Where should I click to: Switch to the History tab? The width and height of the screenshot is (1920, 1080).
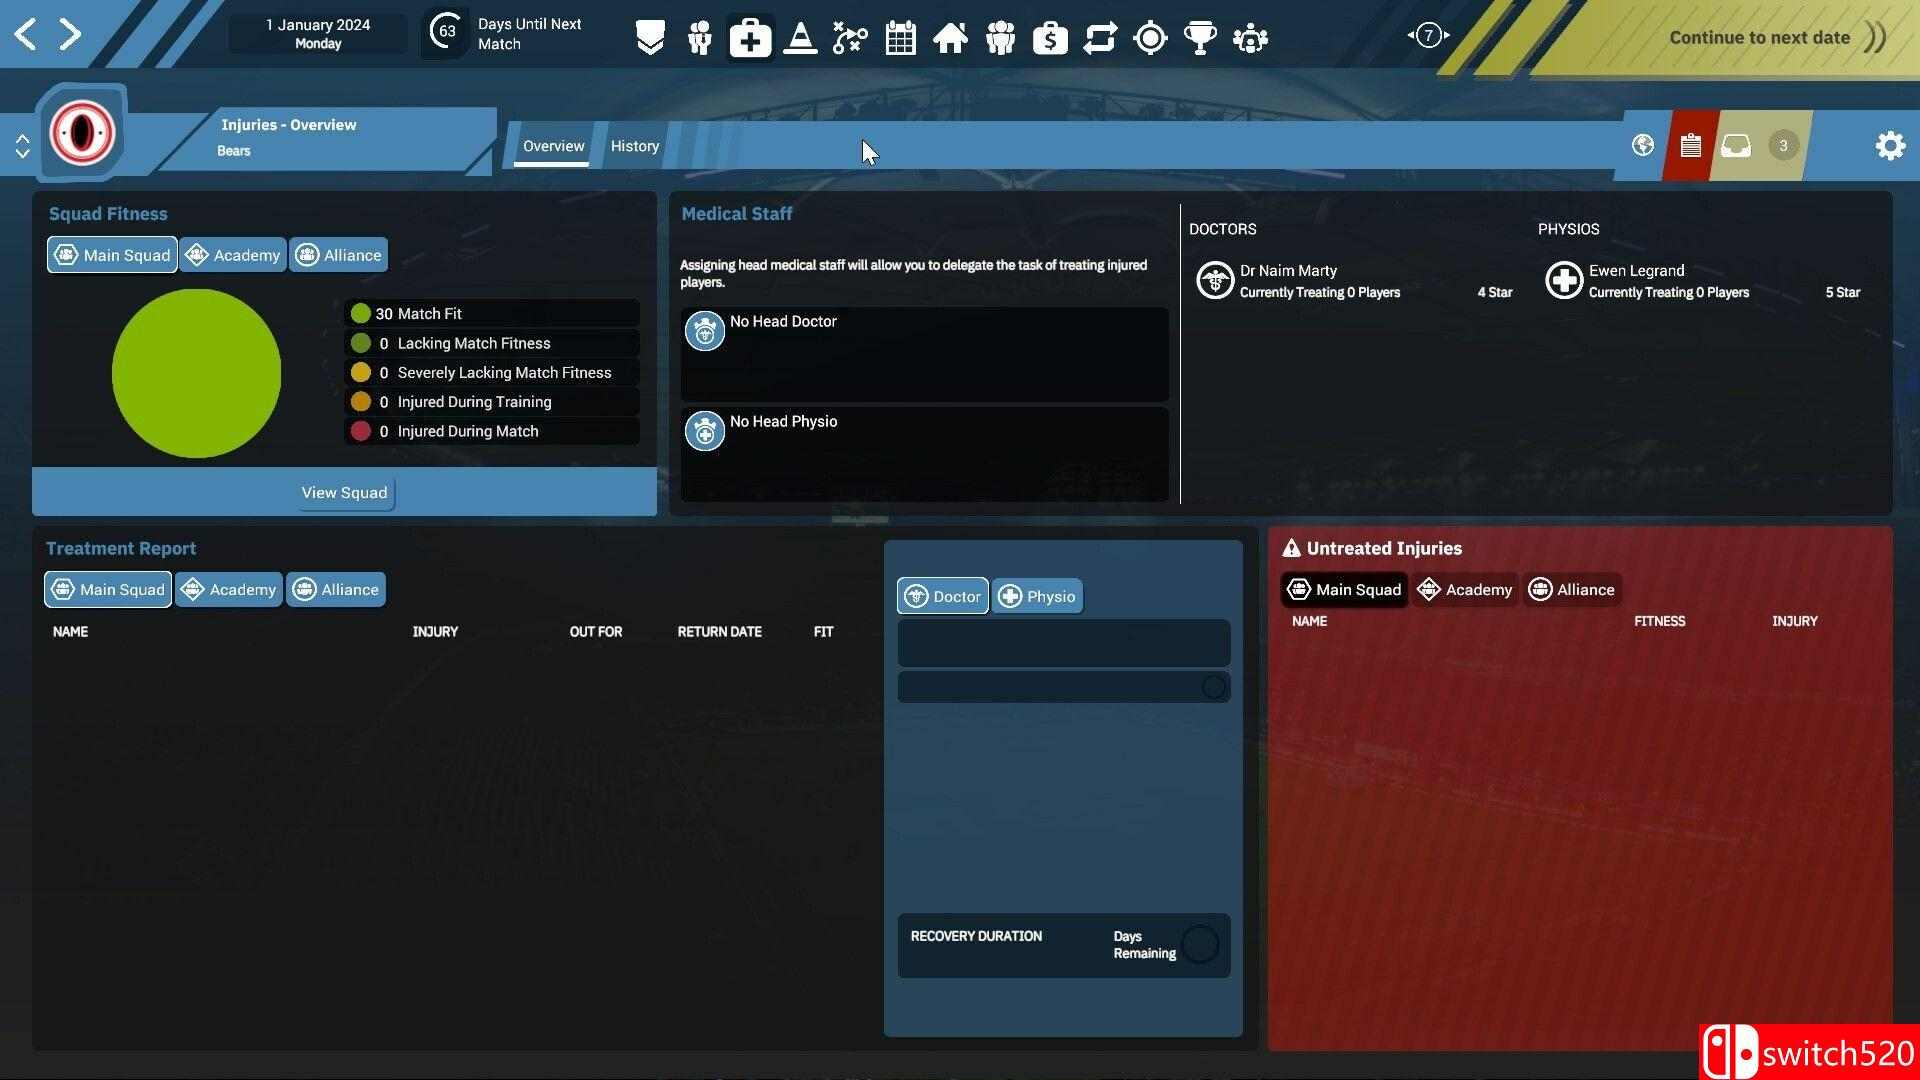point(635,146)
